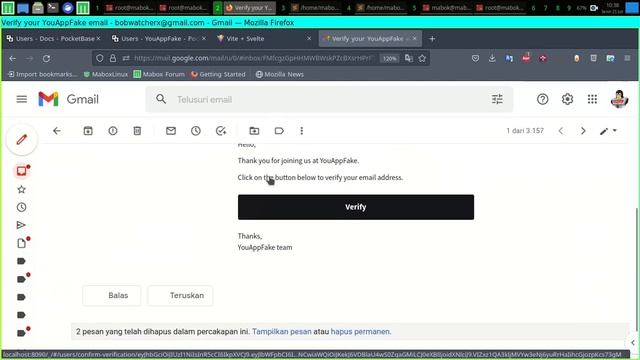Click Firefox back navigation arrow

click(12, 58)
